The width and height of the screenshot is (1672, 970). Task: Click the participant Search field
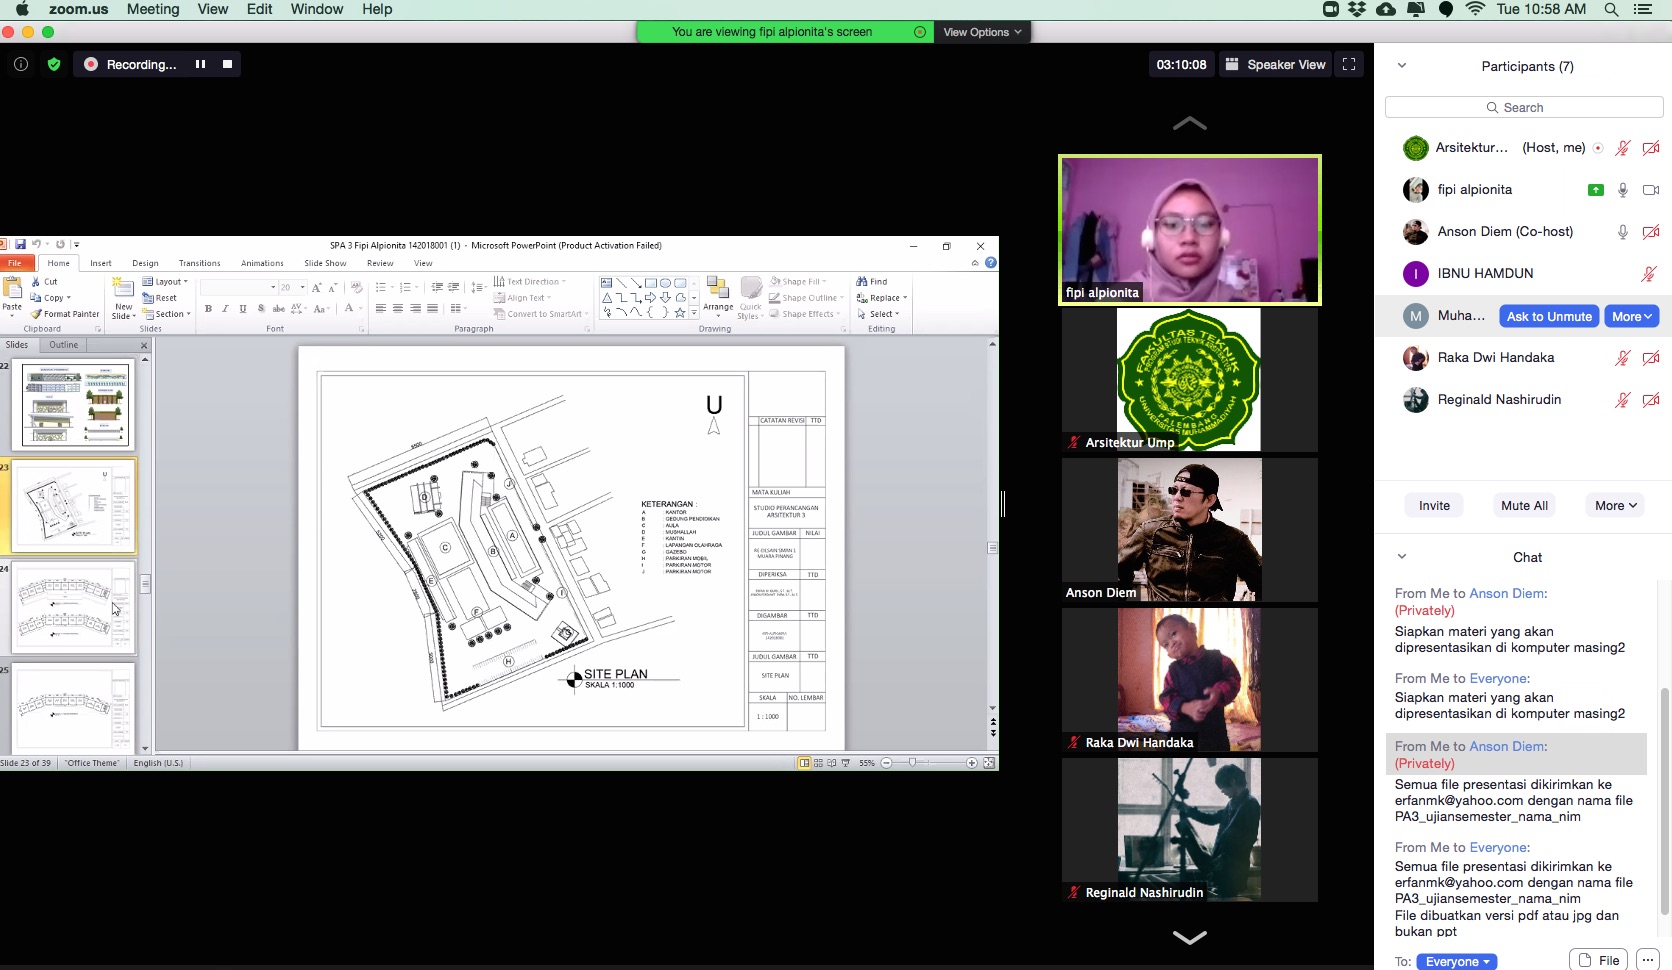click(1524, 107)
